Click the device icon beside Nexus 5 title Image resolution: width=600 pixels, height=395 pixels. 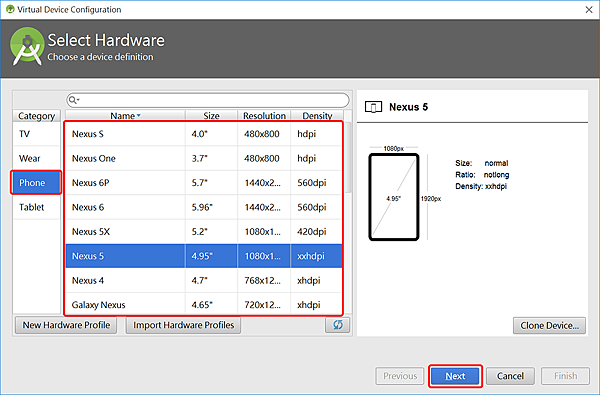click(x=373, y=107)
